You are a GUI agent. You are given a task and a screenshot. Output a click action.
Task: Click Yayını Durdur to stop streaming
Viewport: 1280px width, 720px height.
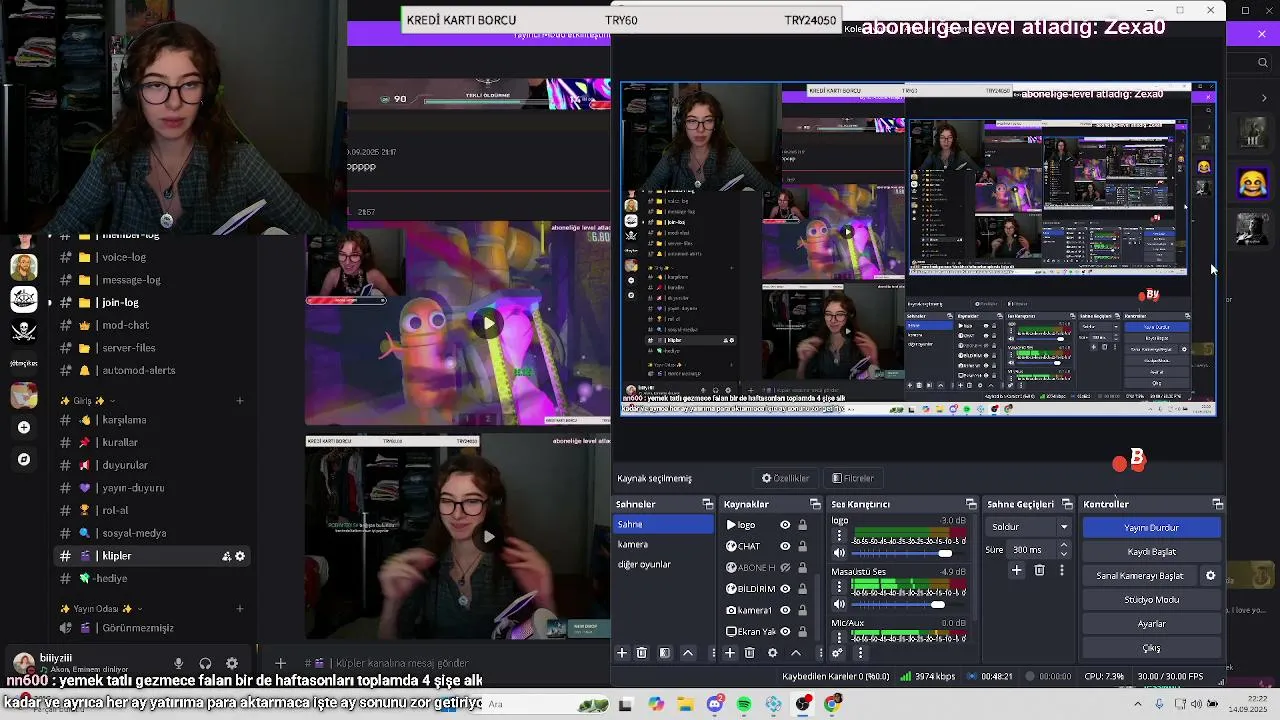1152,528
